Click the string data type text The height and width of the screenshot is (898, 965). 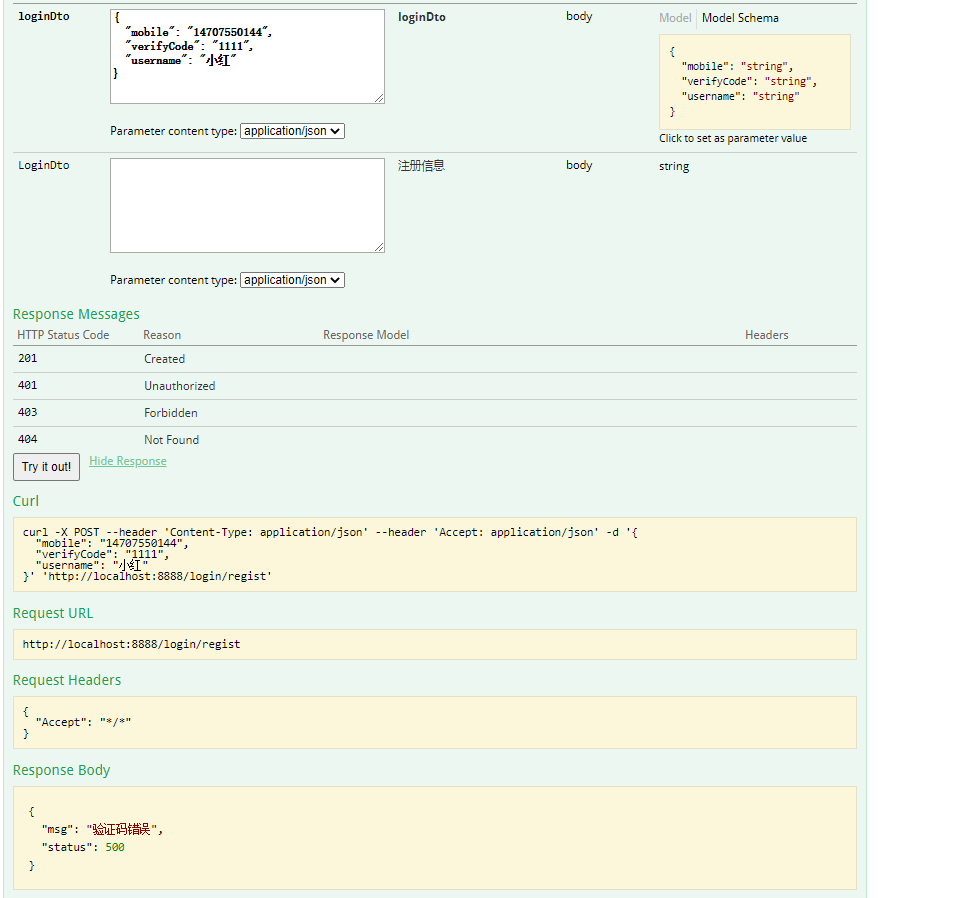click(674, 167)
